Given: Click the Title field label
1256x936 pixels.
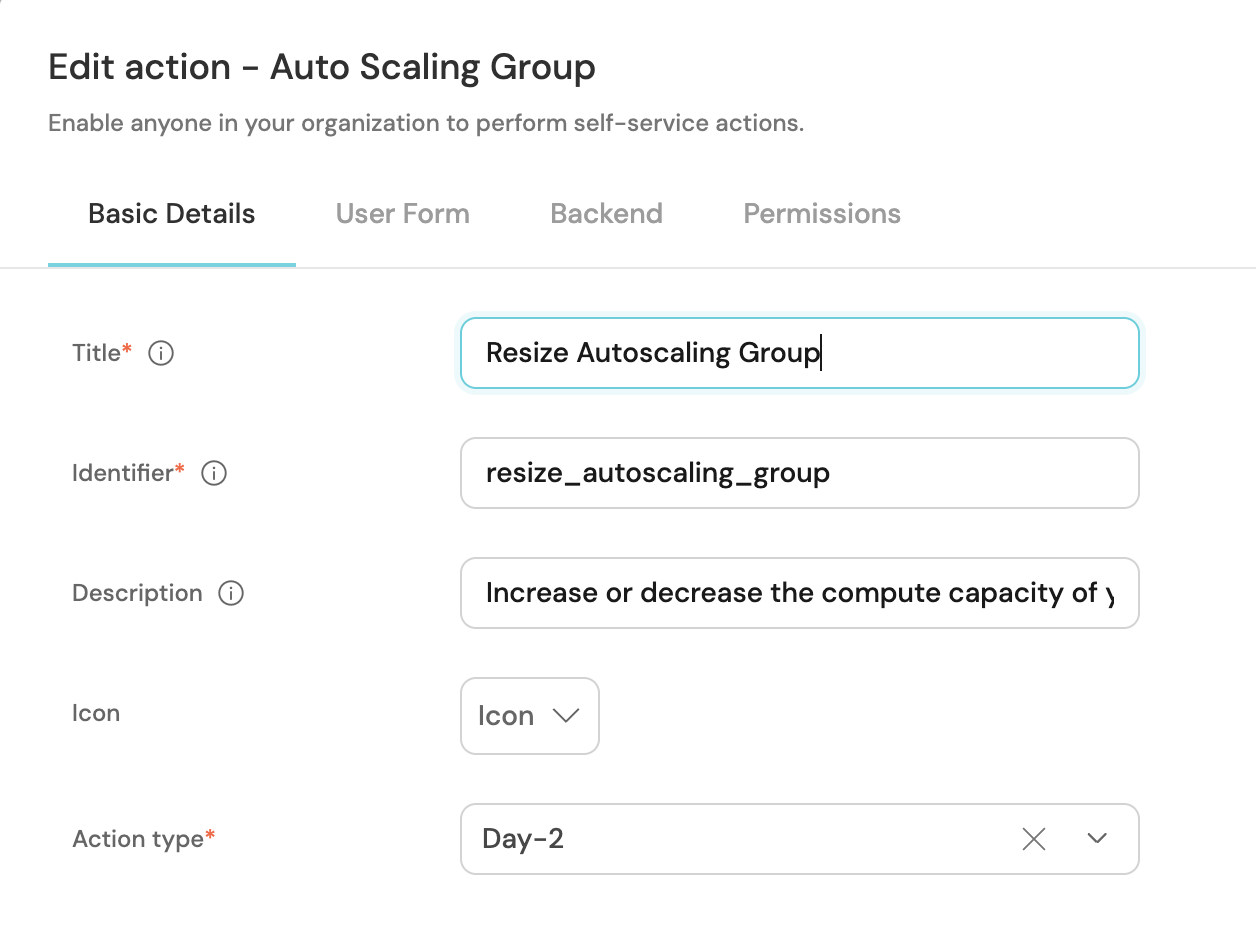Looking at the screenshot, I should [x=97, y=353].
